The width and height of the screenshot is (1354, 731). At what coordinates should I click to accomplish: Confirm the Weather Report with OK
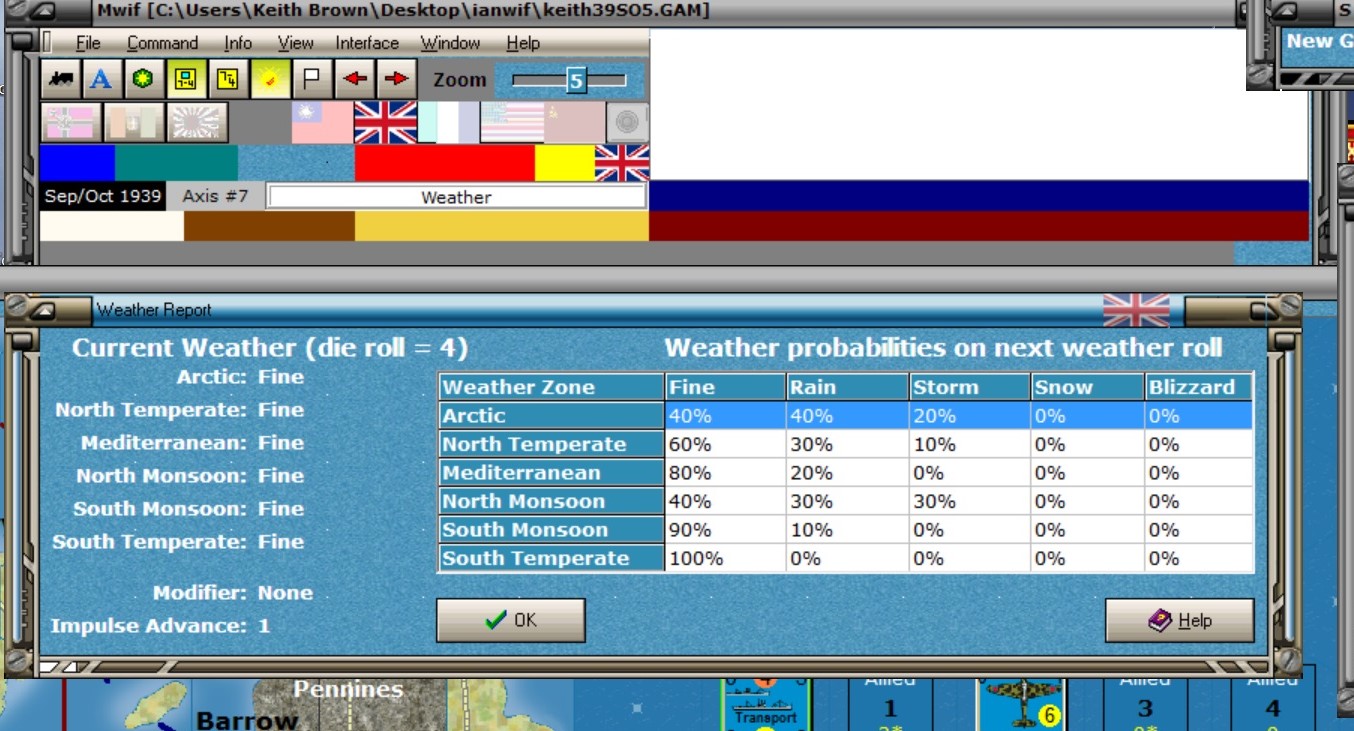[511, 620]
